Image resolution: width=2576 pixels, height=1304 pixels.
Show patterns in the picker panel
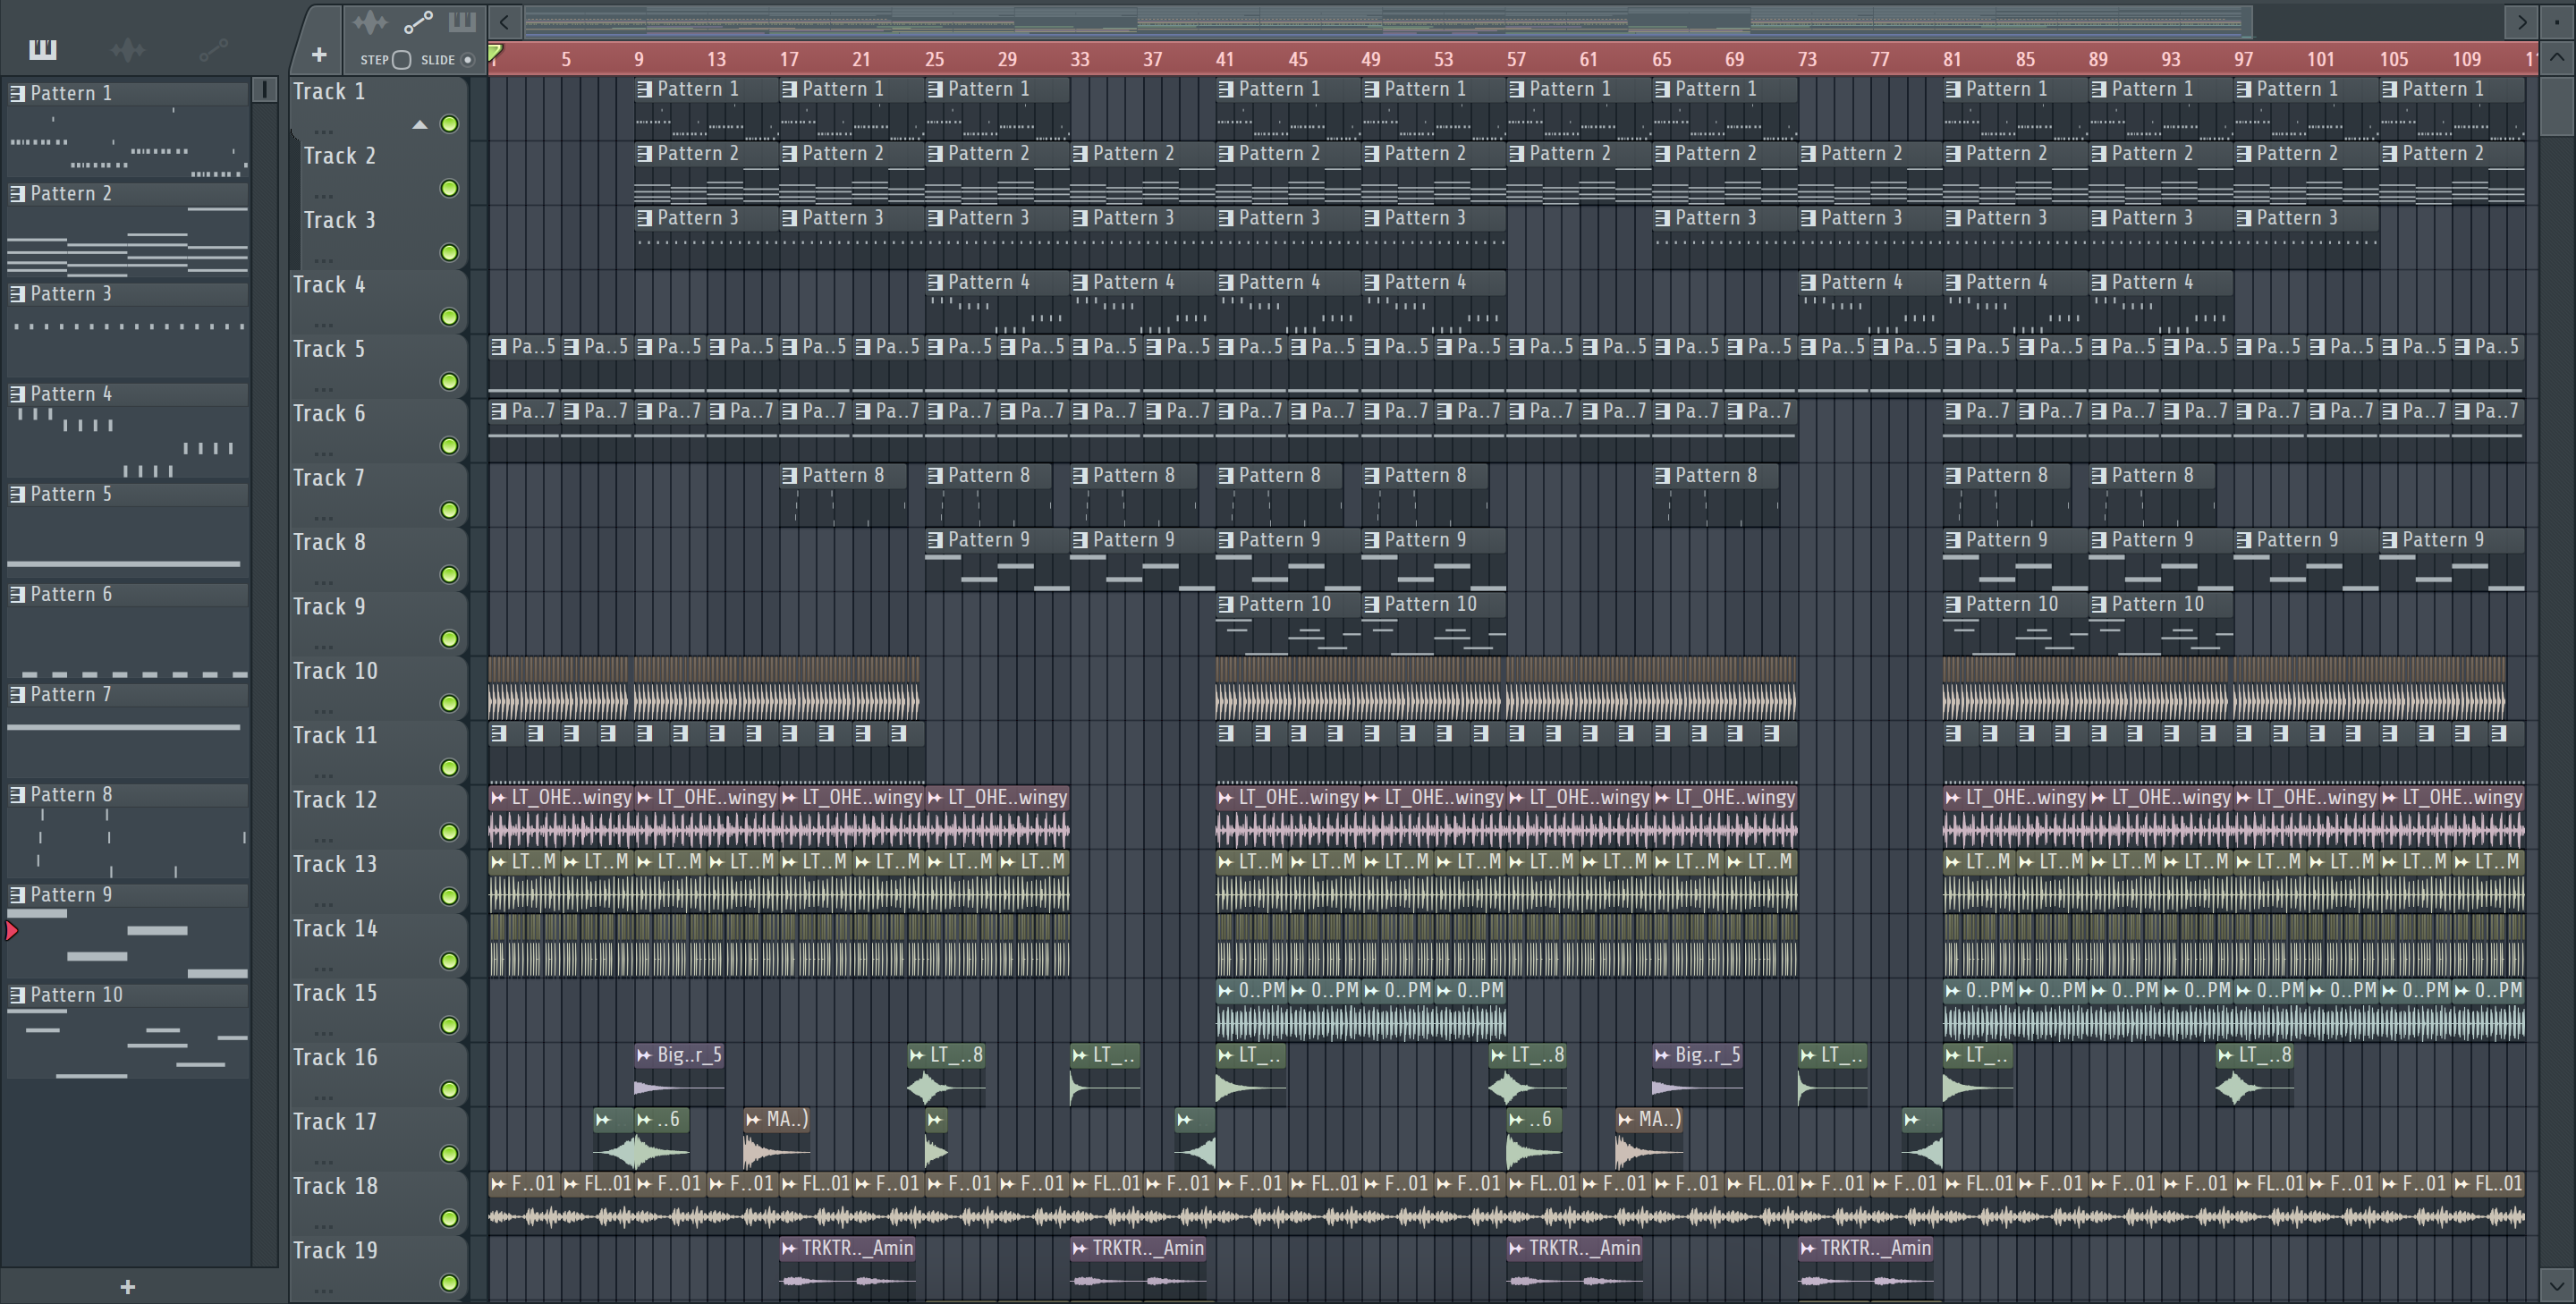tap(43, 49)
